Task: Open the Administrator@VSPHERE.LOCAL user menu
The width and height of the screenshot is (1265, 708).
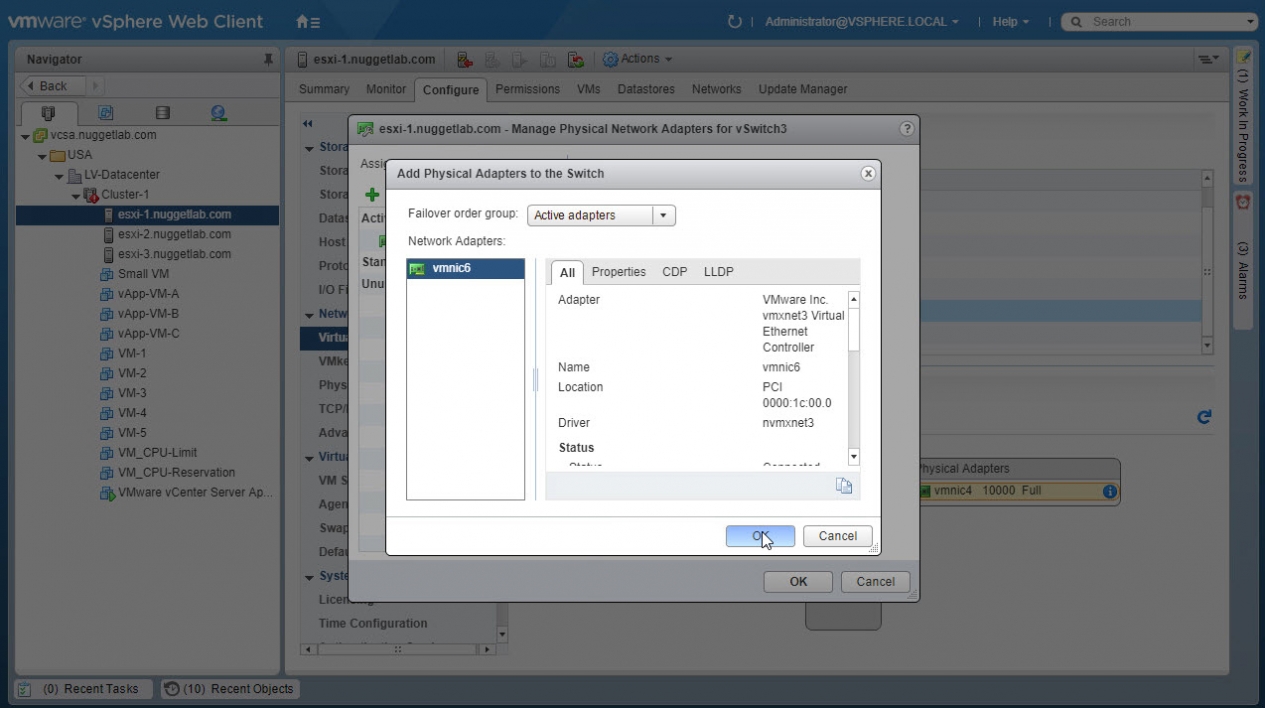Action: tap(861, 21)
